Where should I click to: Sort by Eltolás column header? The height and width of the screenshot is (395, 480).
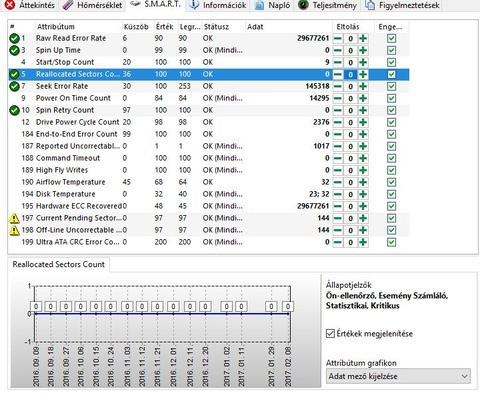pyautogui.click(x=348, y=27)
